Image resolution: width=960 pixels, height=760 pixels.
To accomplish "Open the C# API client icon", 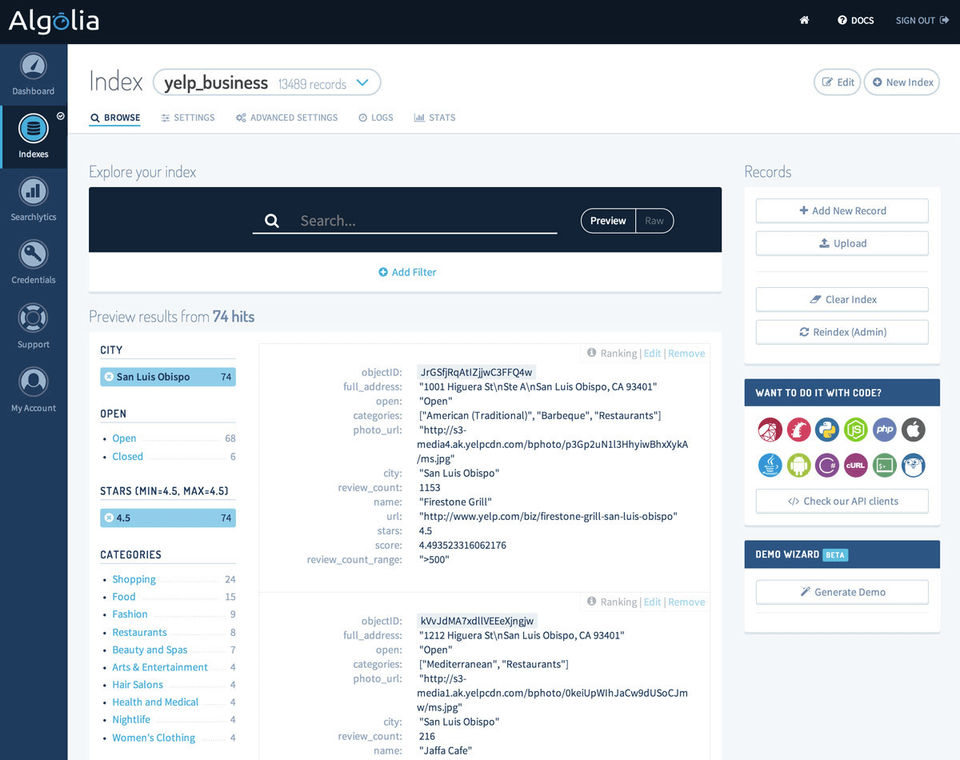I will point(827,465).
